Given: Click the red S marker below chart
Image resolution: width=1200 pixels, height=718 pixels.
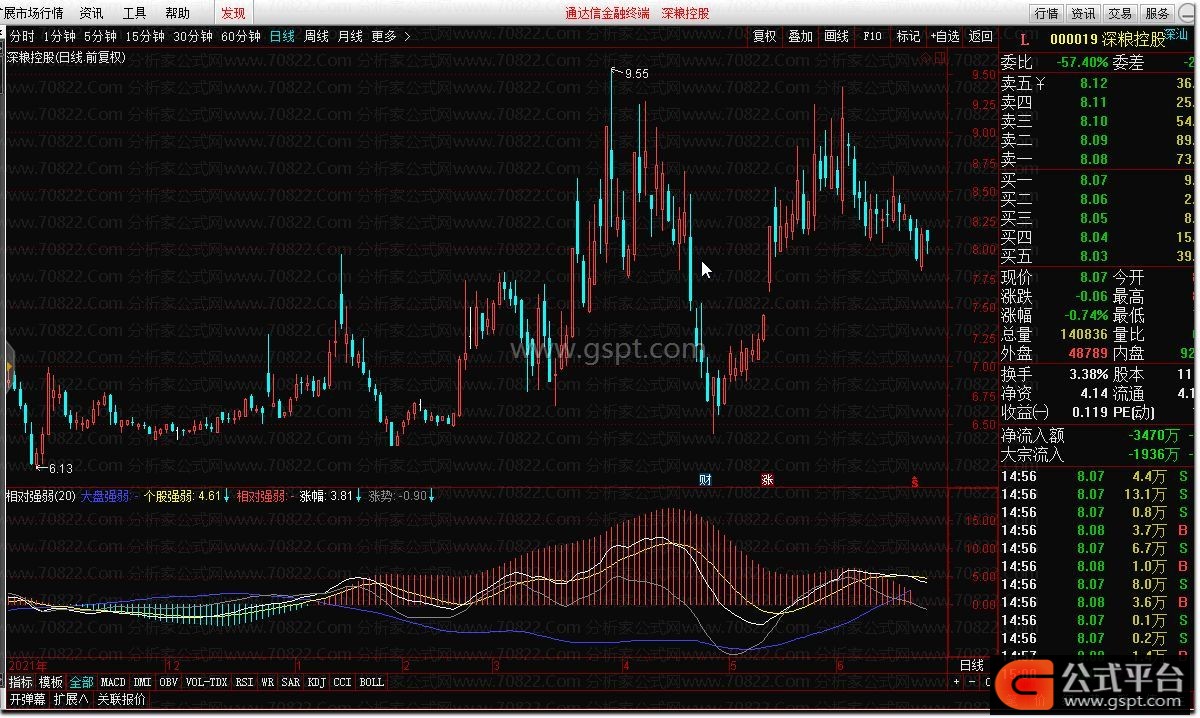Looking at the screenshot, I should (x=915, y=481).
